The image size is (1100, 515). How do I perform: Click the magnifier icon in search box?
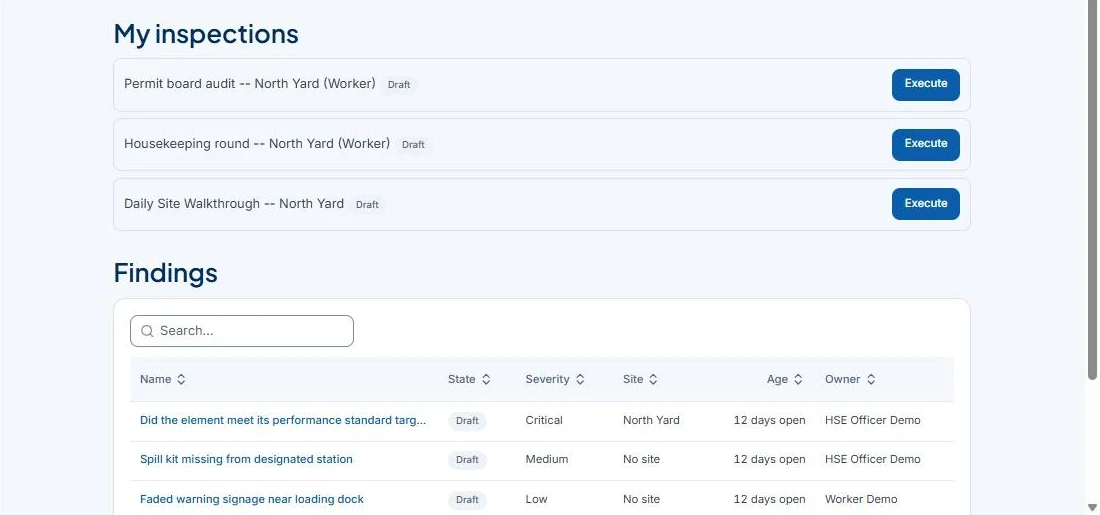147,331
